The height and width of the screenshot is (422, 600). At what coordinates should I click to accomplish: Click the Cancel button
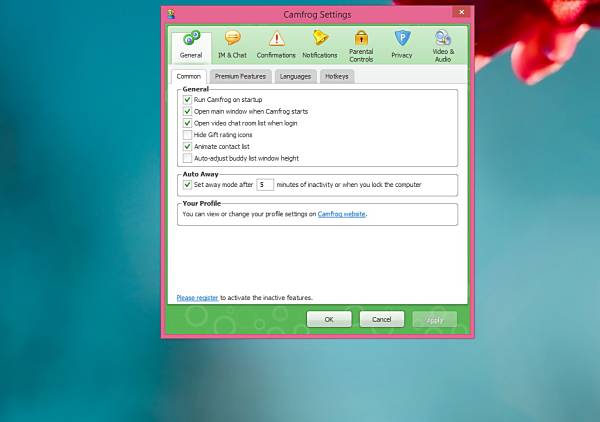382,319
